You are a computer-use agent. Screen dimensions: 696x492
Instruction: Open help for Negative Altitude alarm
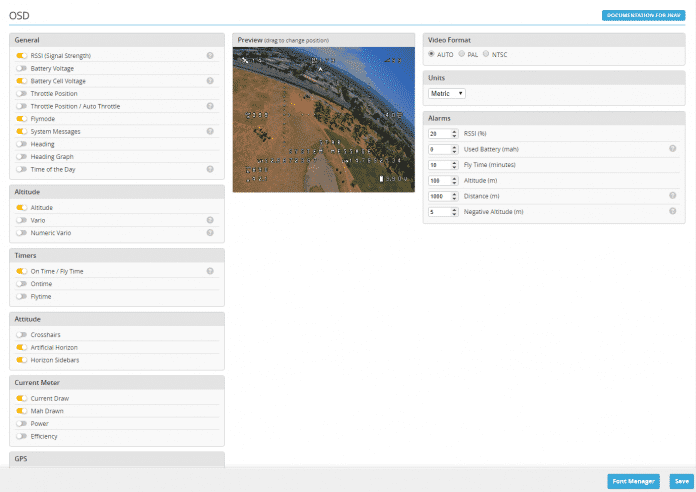[x=673, y=211]
